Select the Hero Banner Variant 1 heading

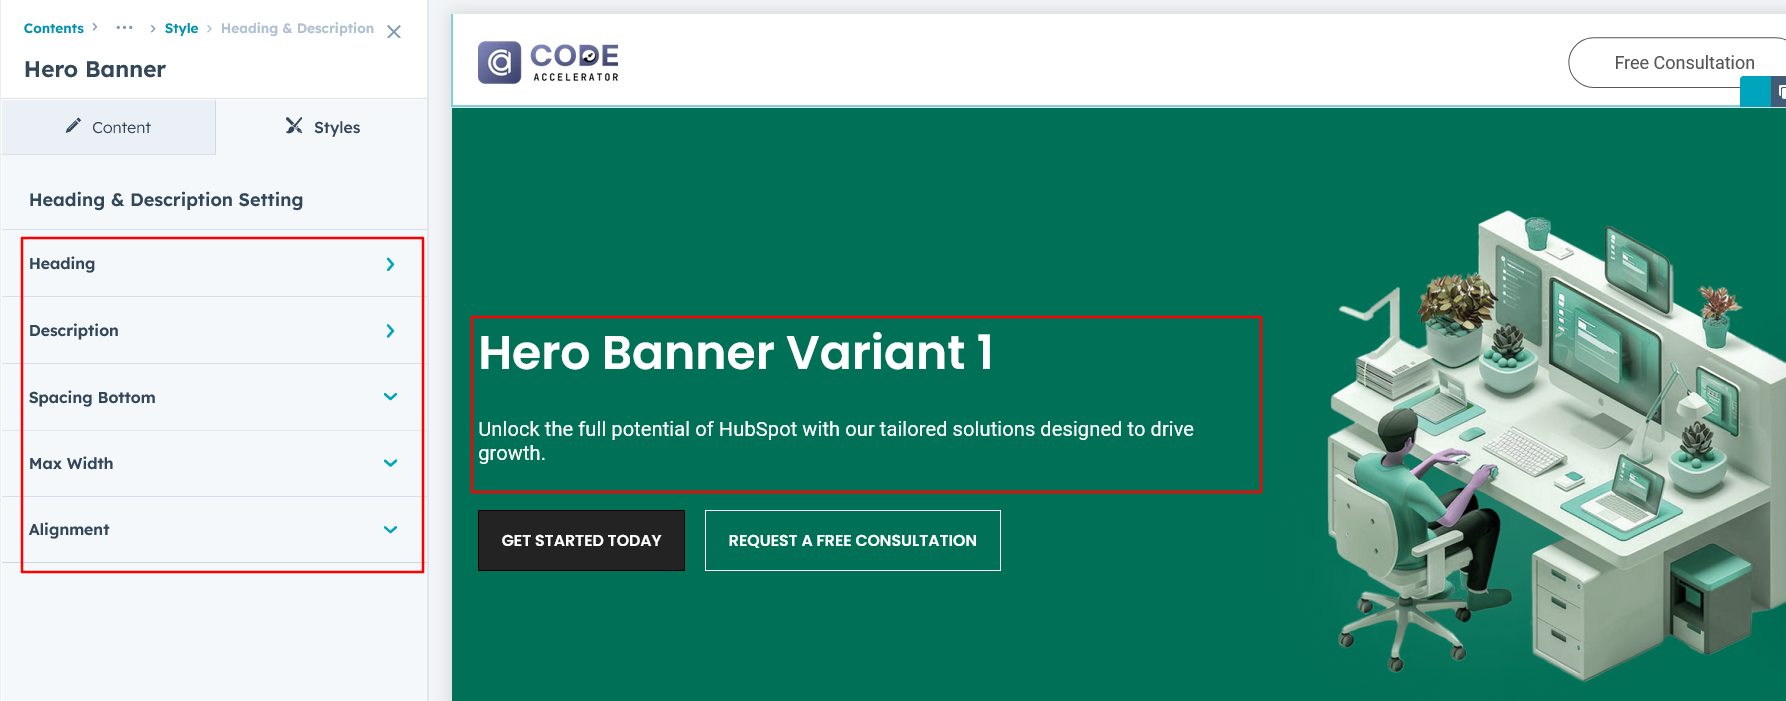click(x=735, y=353)
